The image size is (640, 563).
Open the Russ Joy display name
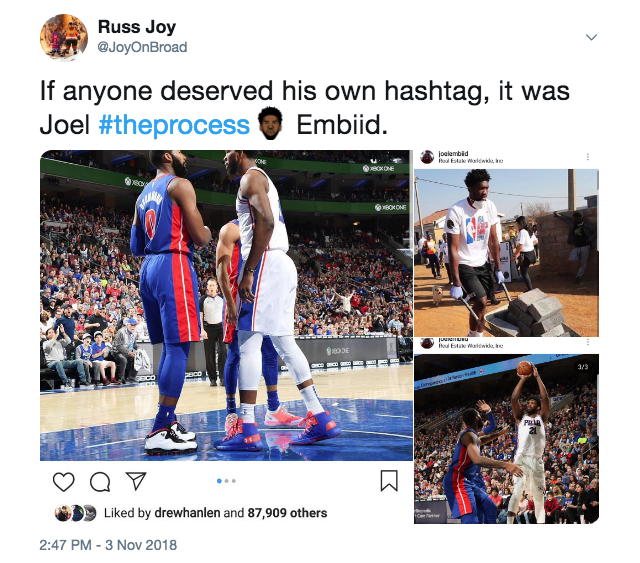[137, 27]
